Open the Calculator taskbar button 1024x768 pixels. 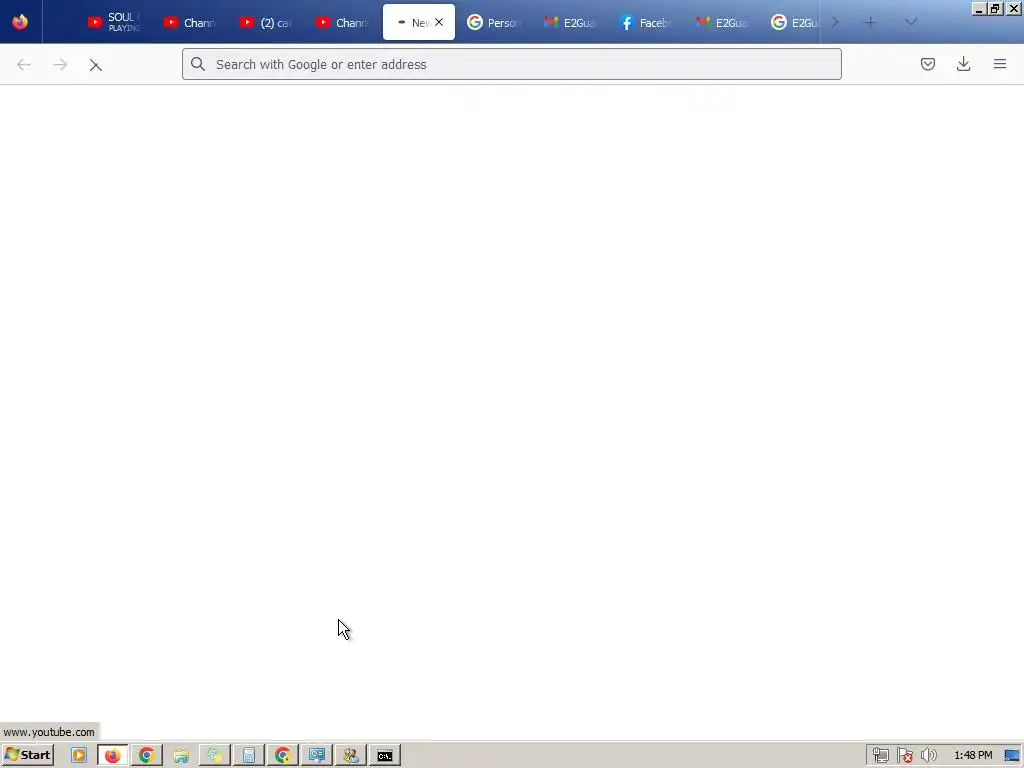tap(249, 755)
